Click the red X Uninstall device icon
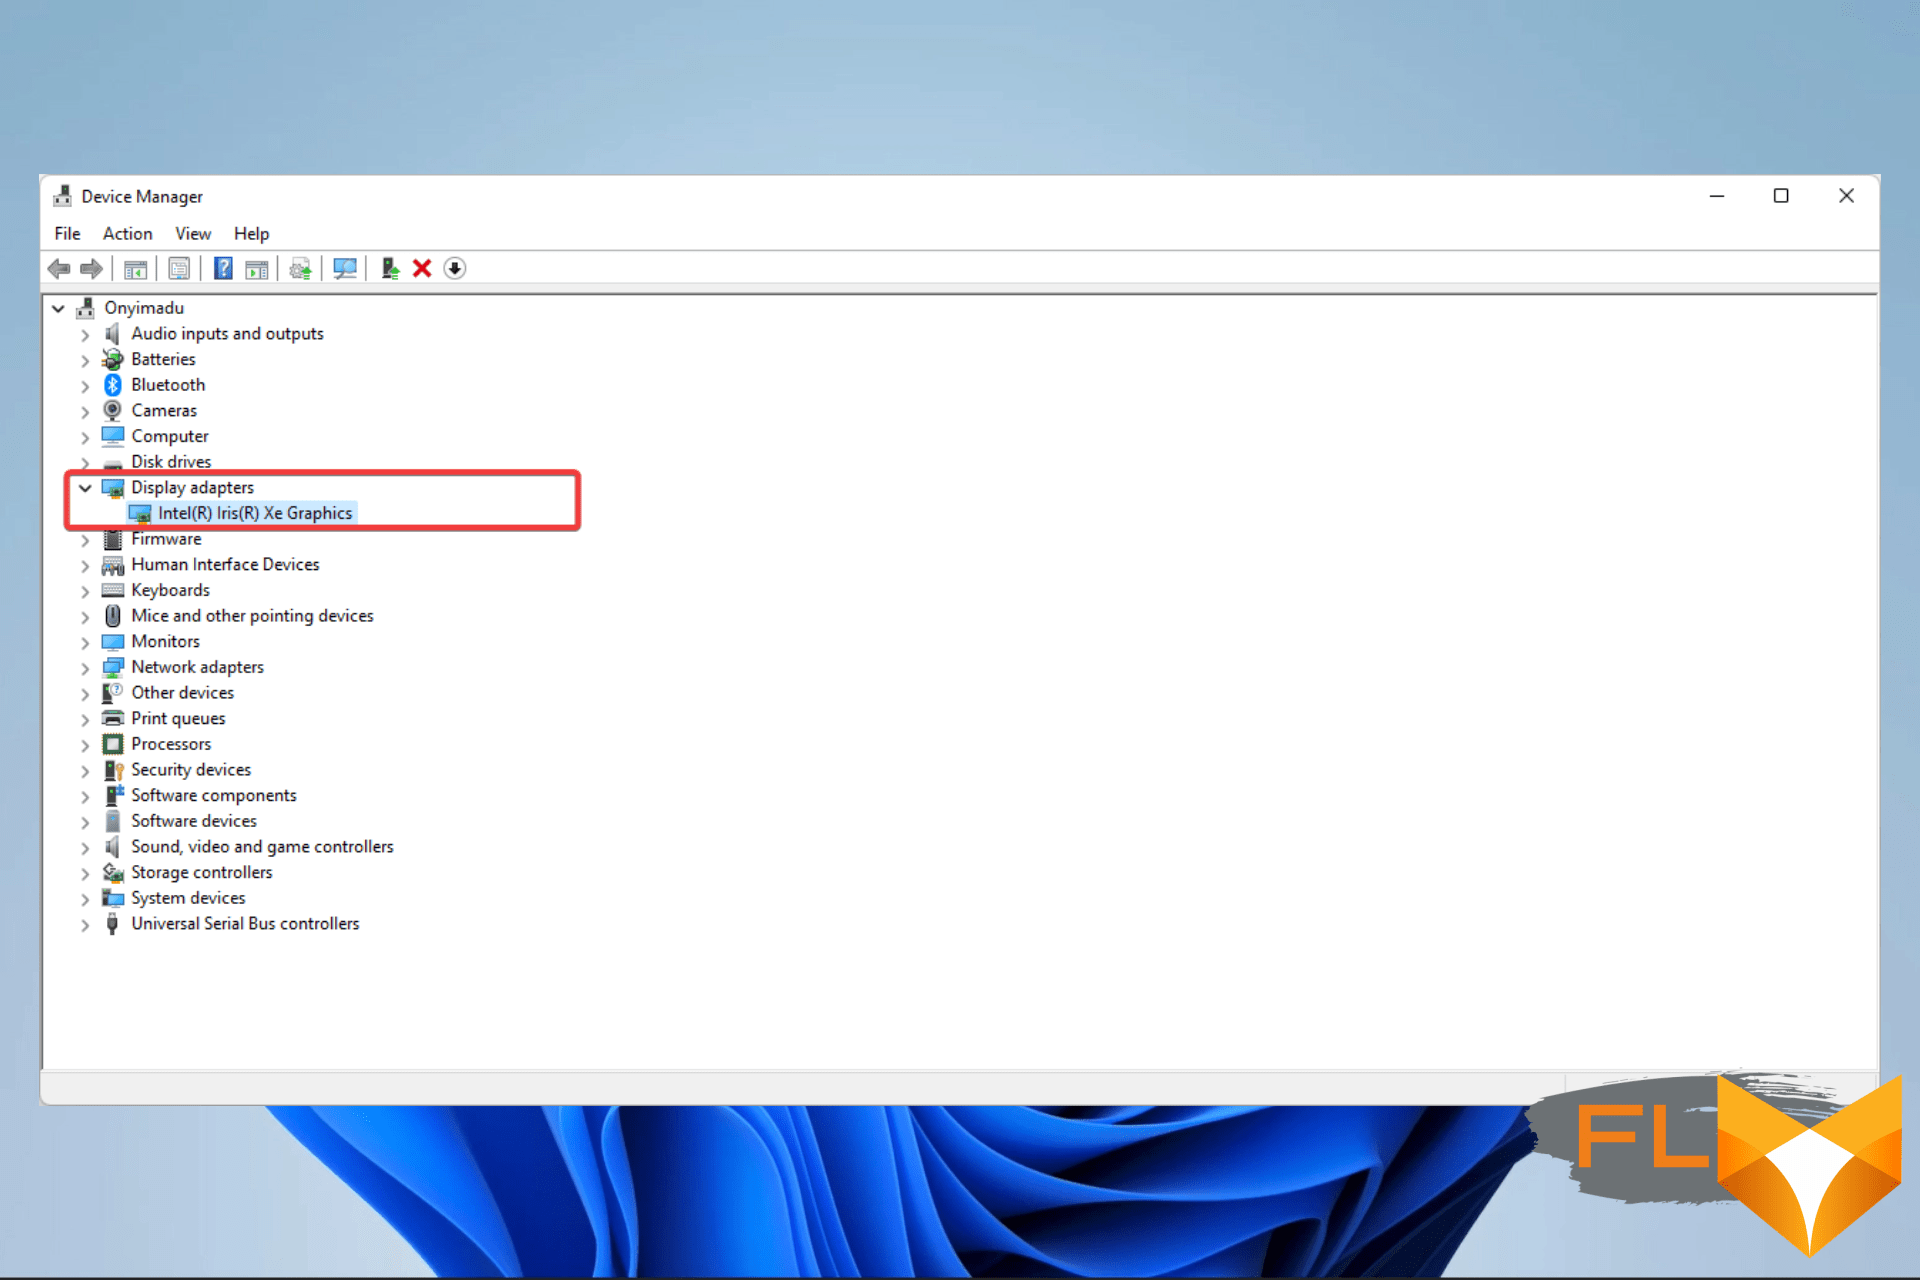Image resolution: width=1920 pixels, height=1280 pixels. point(422,268)
